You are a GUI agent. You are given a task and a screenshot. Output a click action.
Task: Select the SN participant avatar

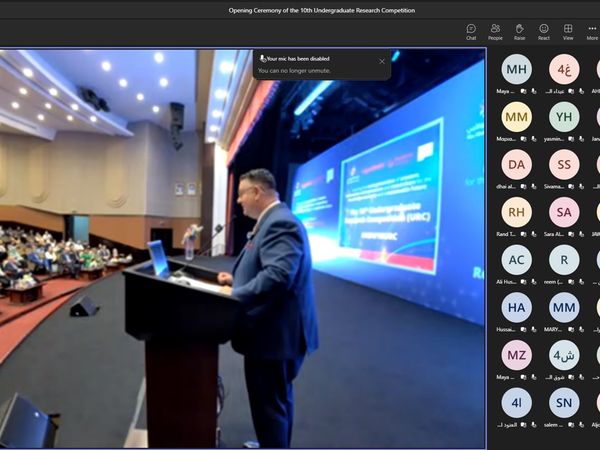(564, 402)
